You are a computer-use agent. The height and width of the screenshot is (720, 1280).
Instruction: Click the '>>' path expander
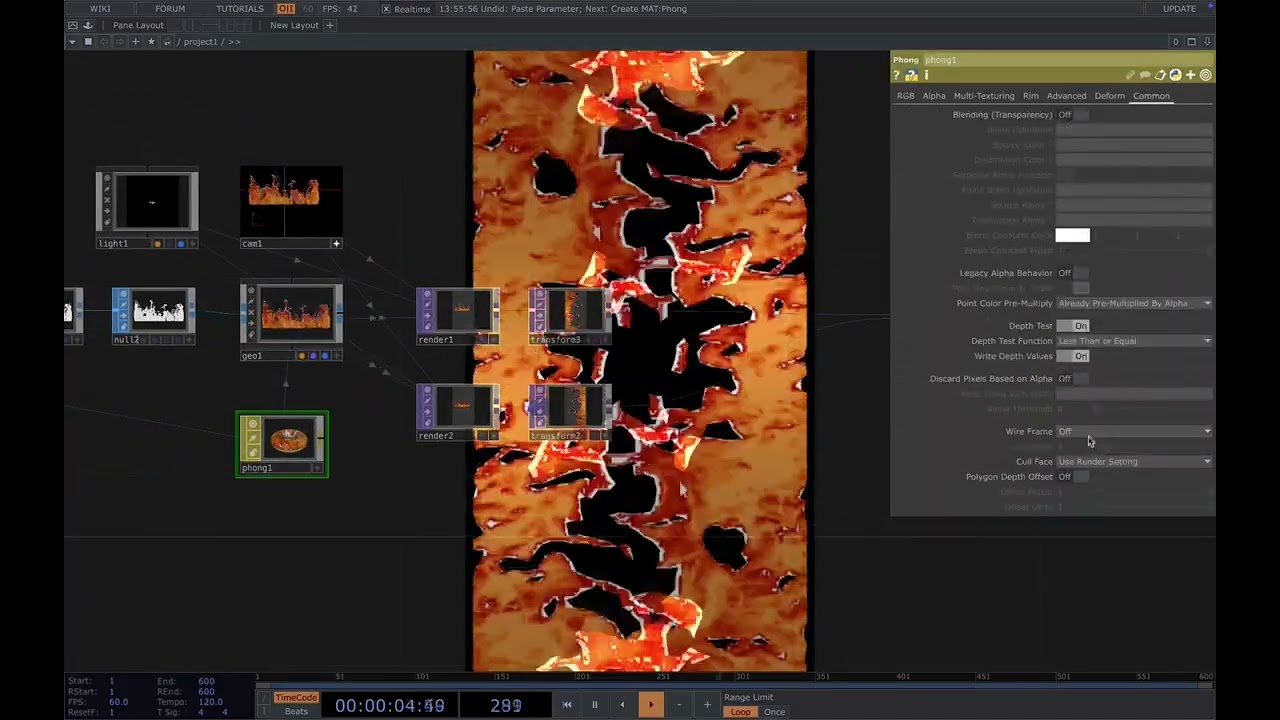(x=234, y=42)
